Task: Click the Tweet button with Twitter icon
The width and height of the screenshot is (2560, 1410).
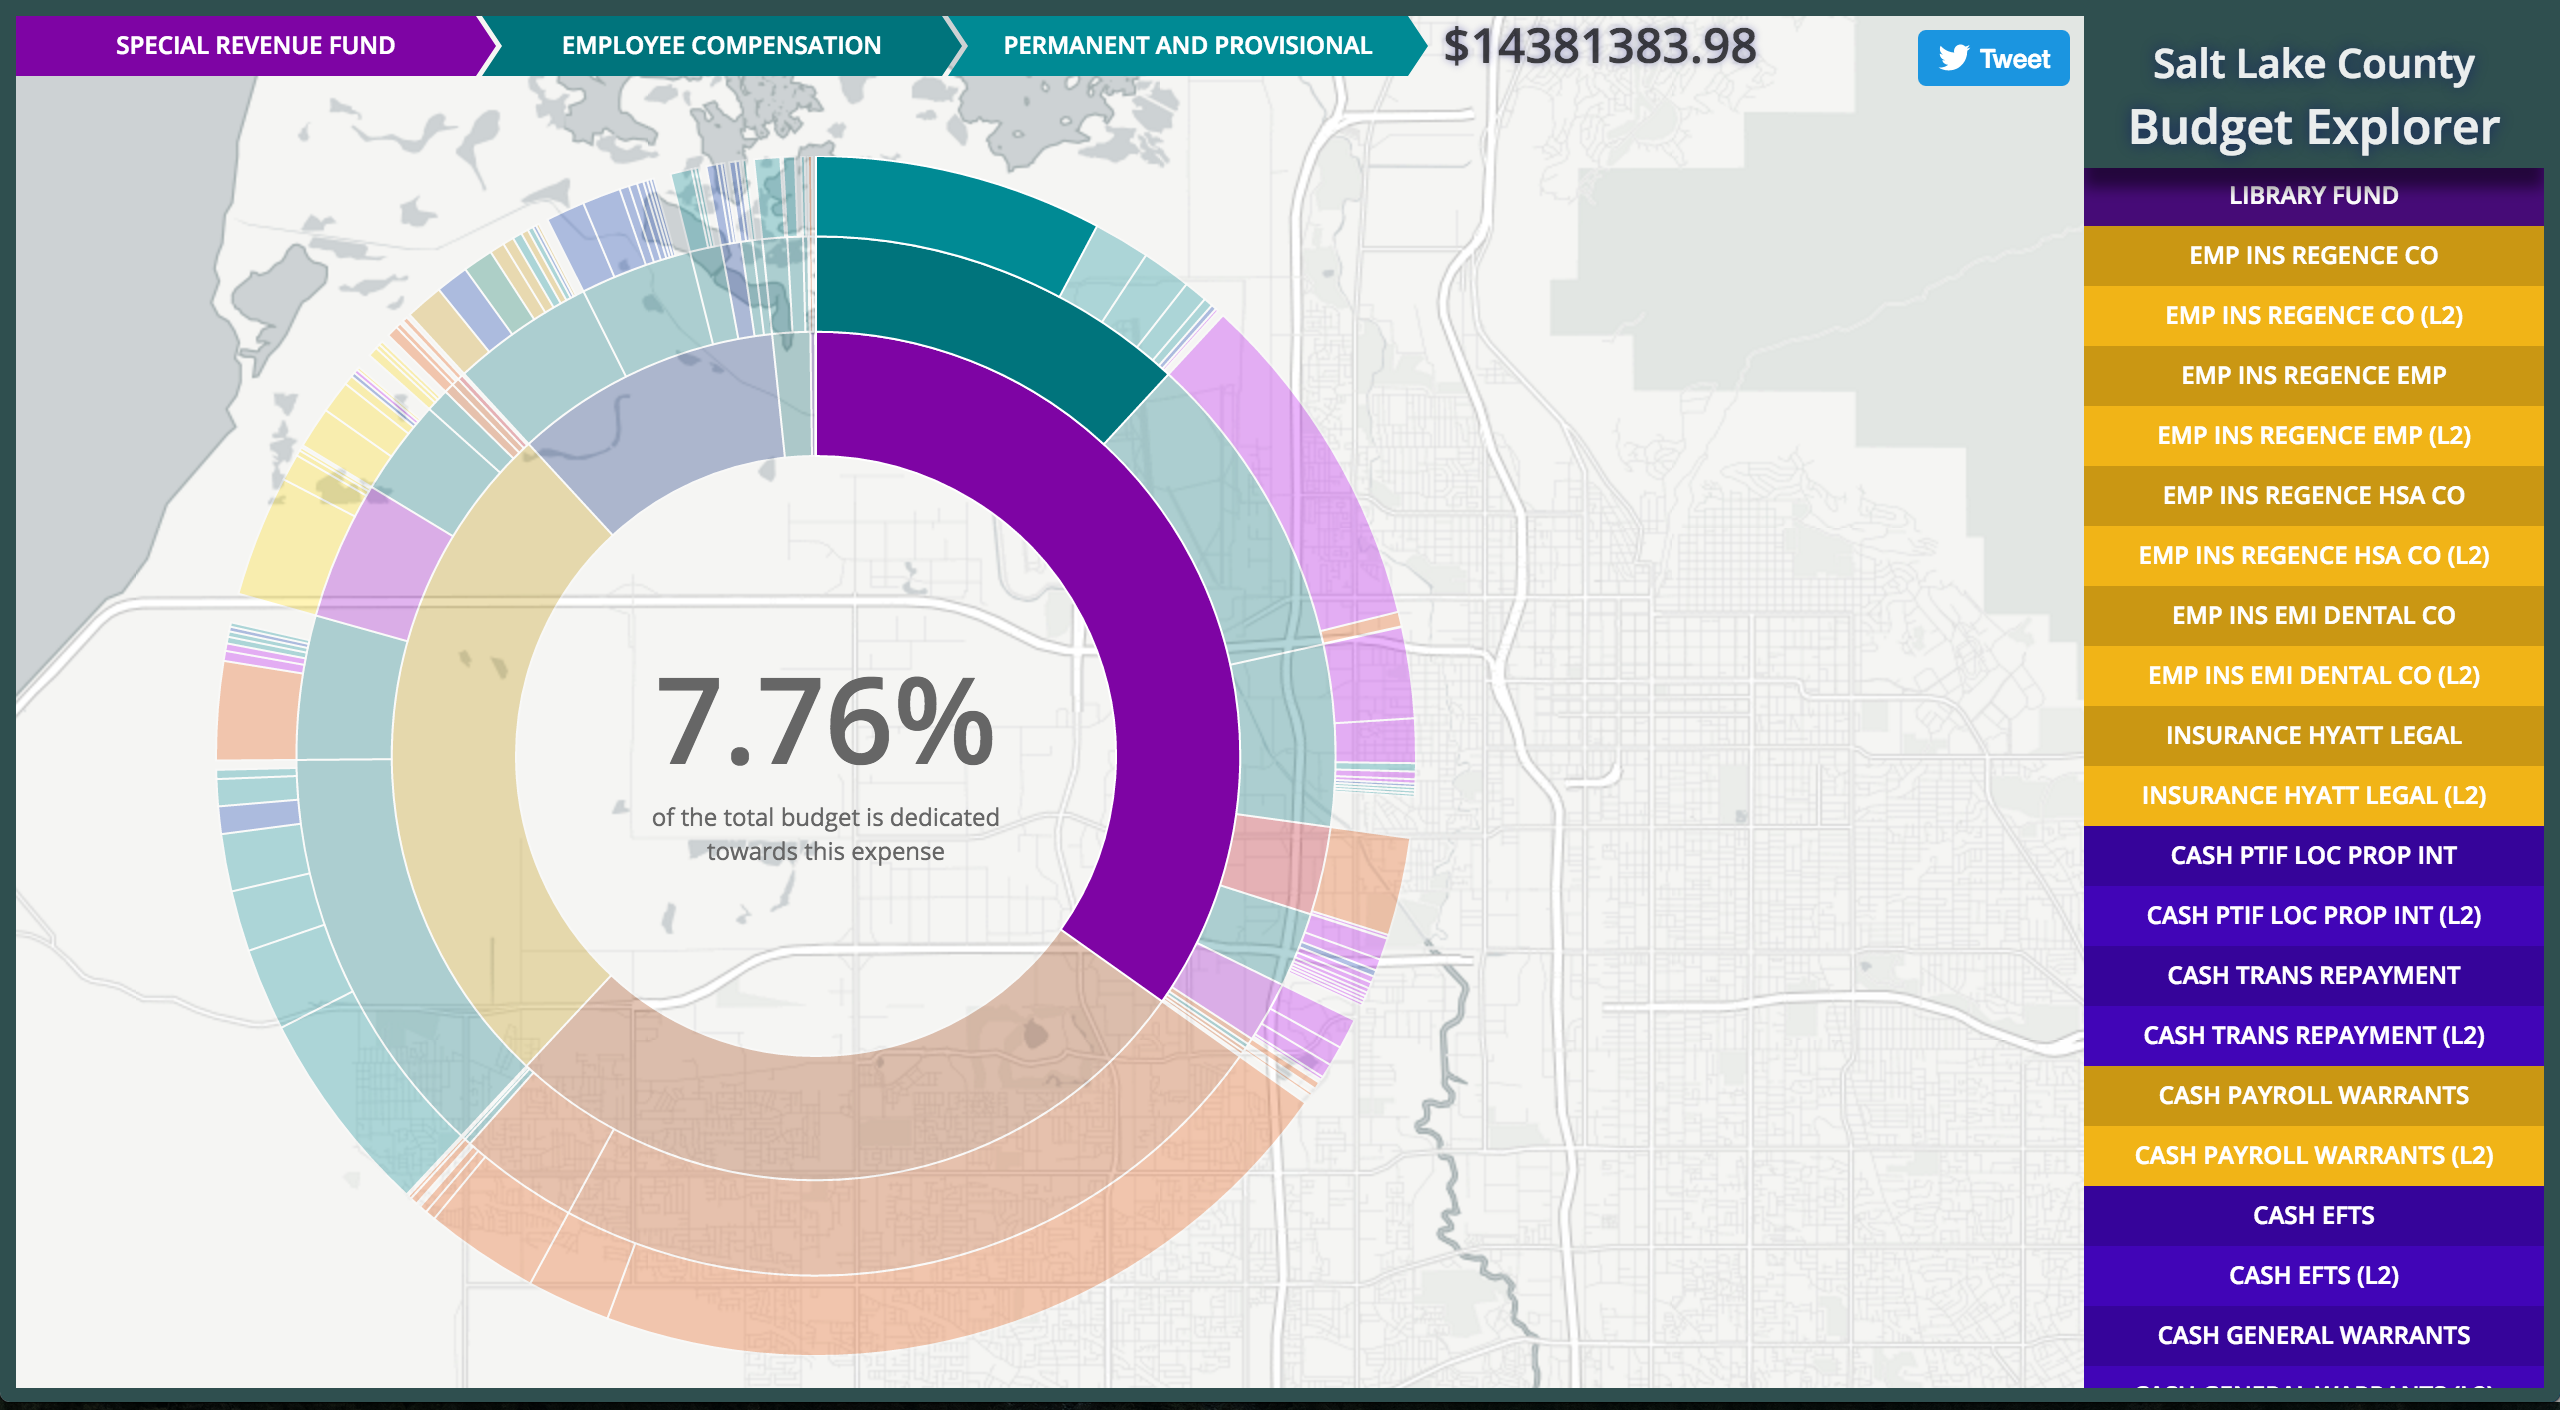Action: 1992,59
